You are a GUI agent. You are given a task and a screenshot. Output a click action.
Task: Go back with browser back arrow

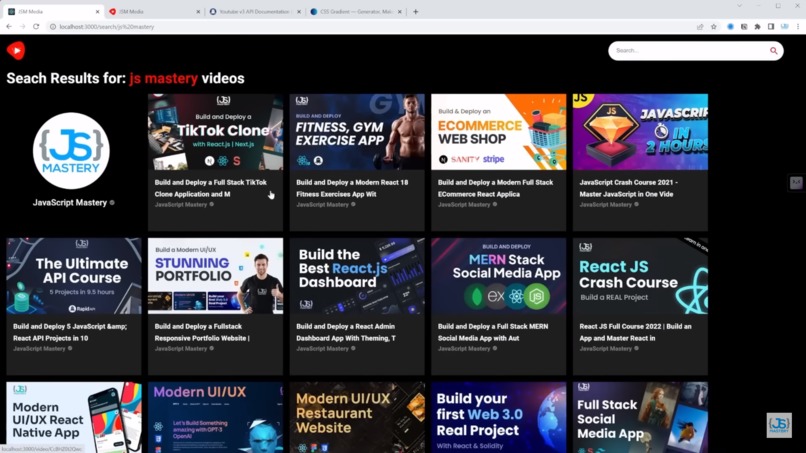point(9,26)
